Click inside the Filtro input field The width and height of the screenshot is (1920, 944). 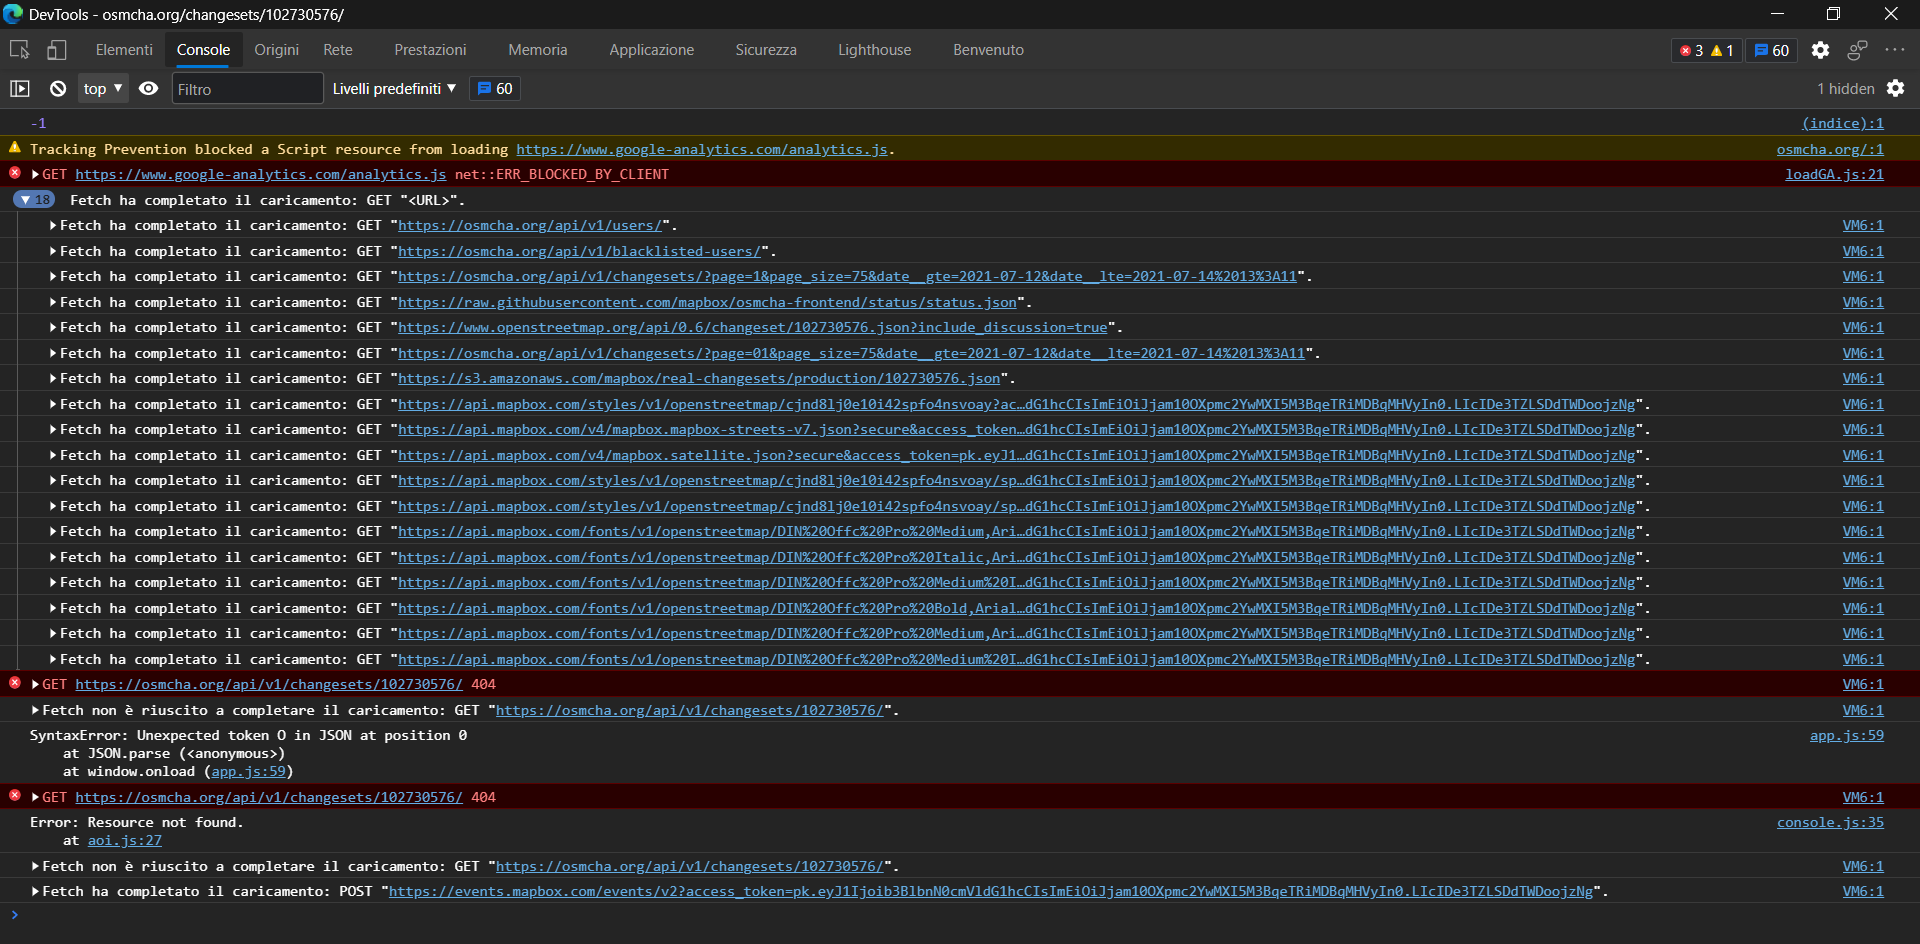tap(246, 88)
